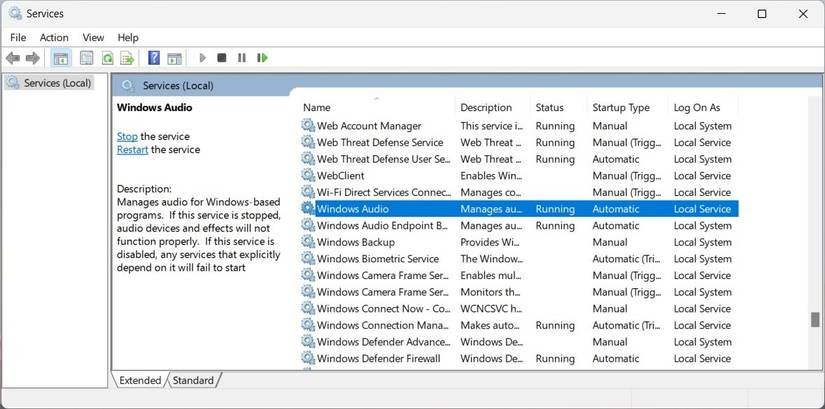Viewport: 825px width, 409px height.
Task: Select the Windows Defender Firewall service
Action: (378, 358)
